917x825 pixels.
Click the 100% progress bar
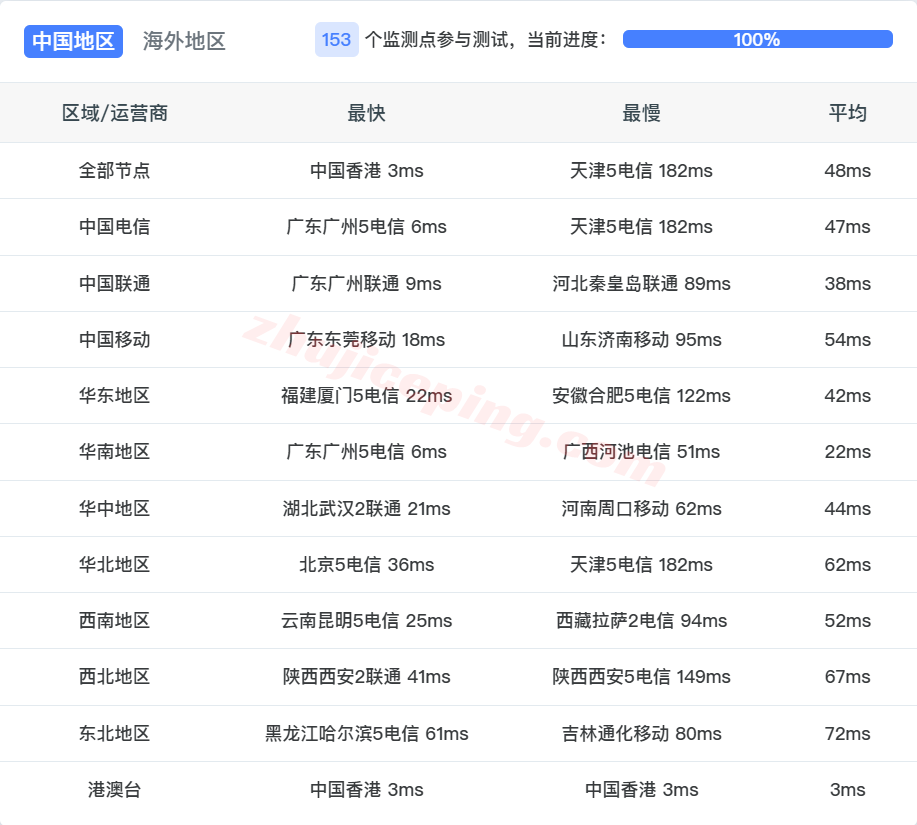(x=757, y=39)
